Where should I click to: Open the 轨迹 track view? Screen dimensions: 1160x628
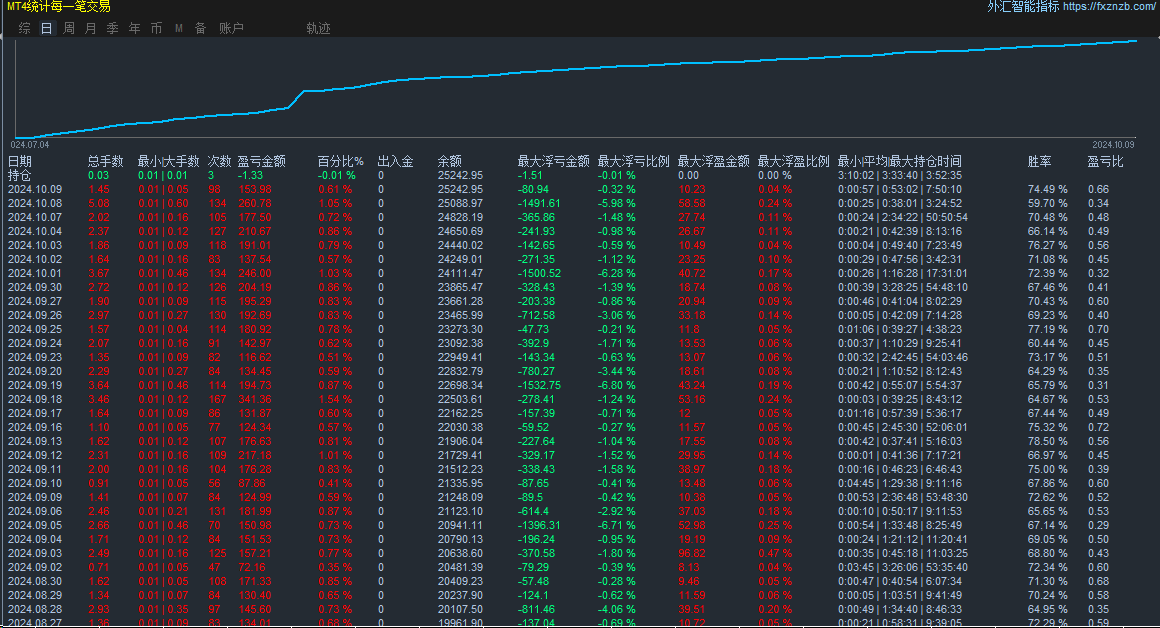[x=318, y=28]
